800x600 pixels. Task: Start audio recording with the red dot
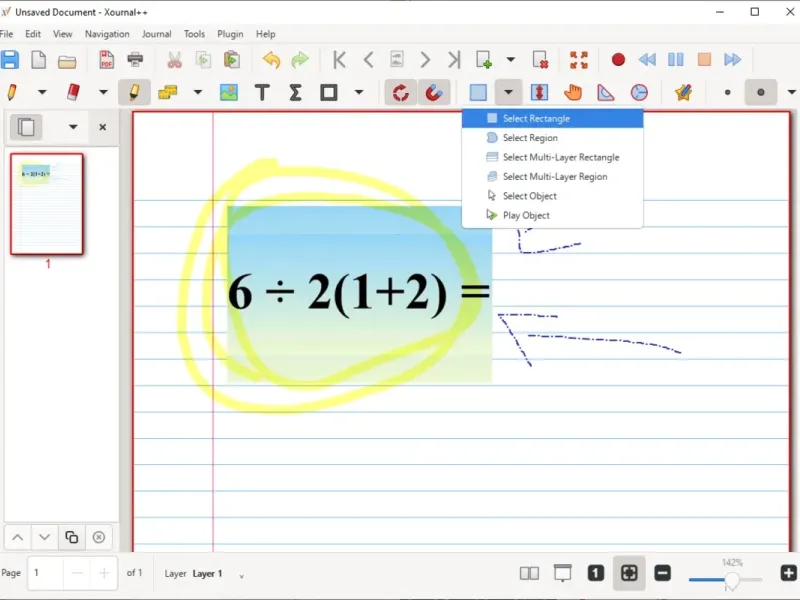click(618, 60)
